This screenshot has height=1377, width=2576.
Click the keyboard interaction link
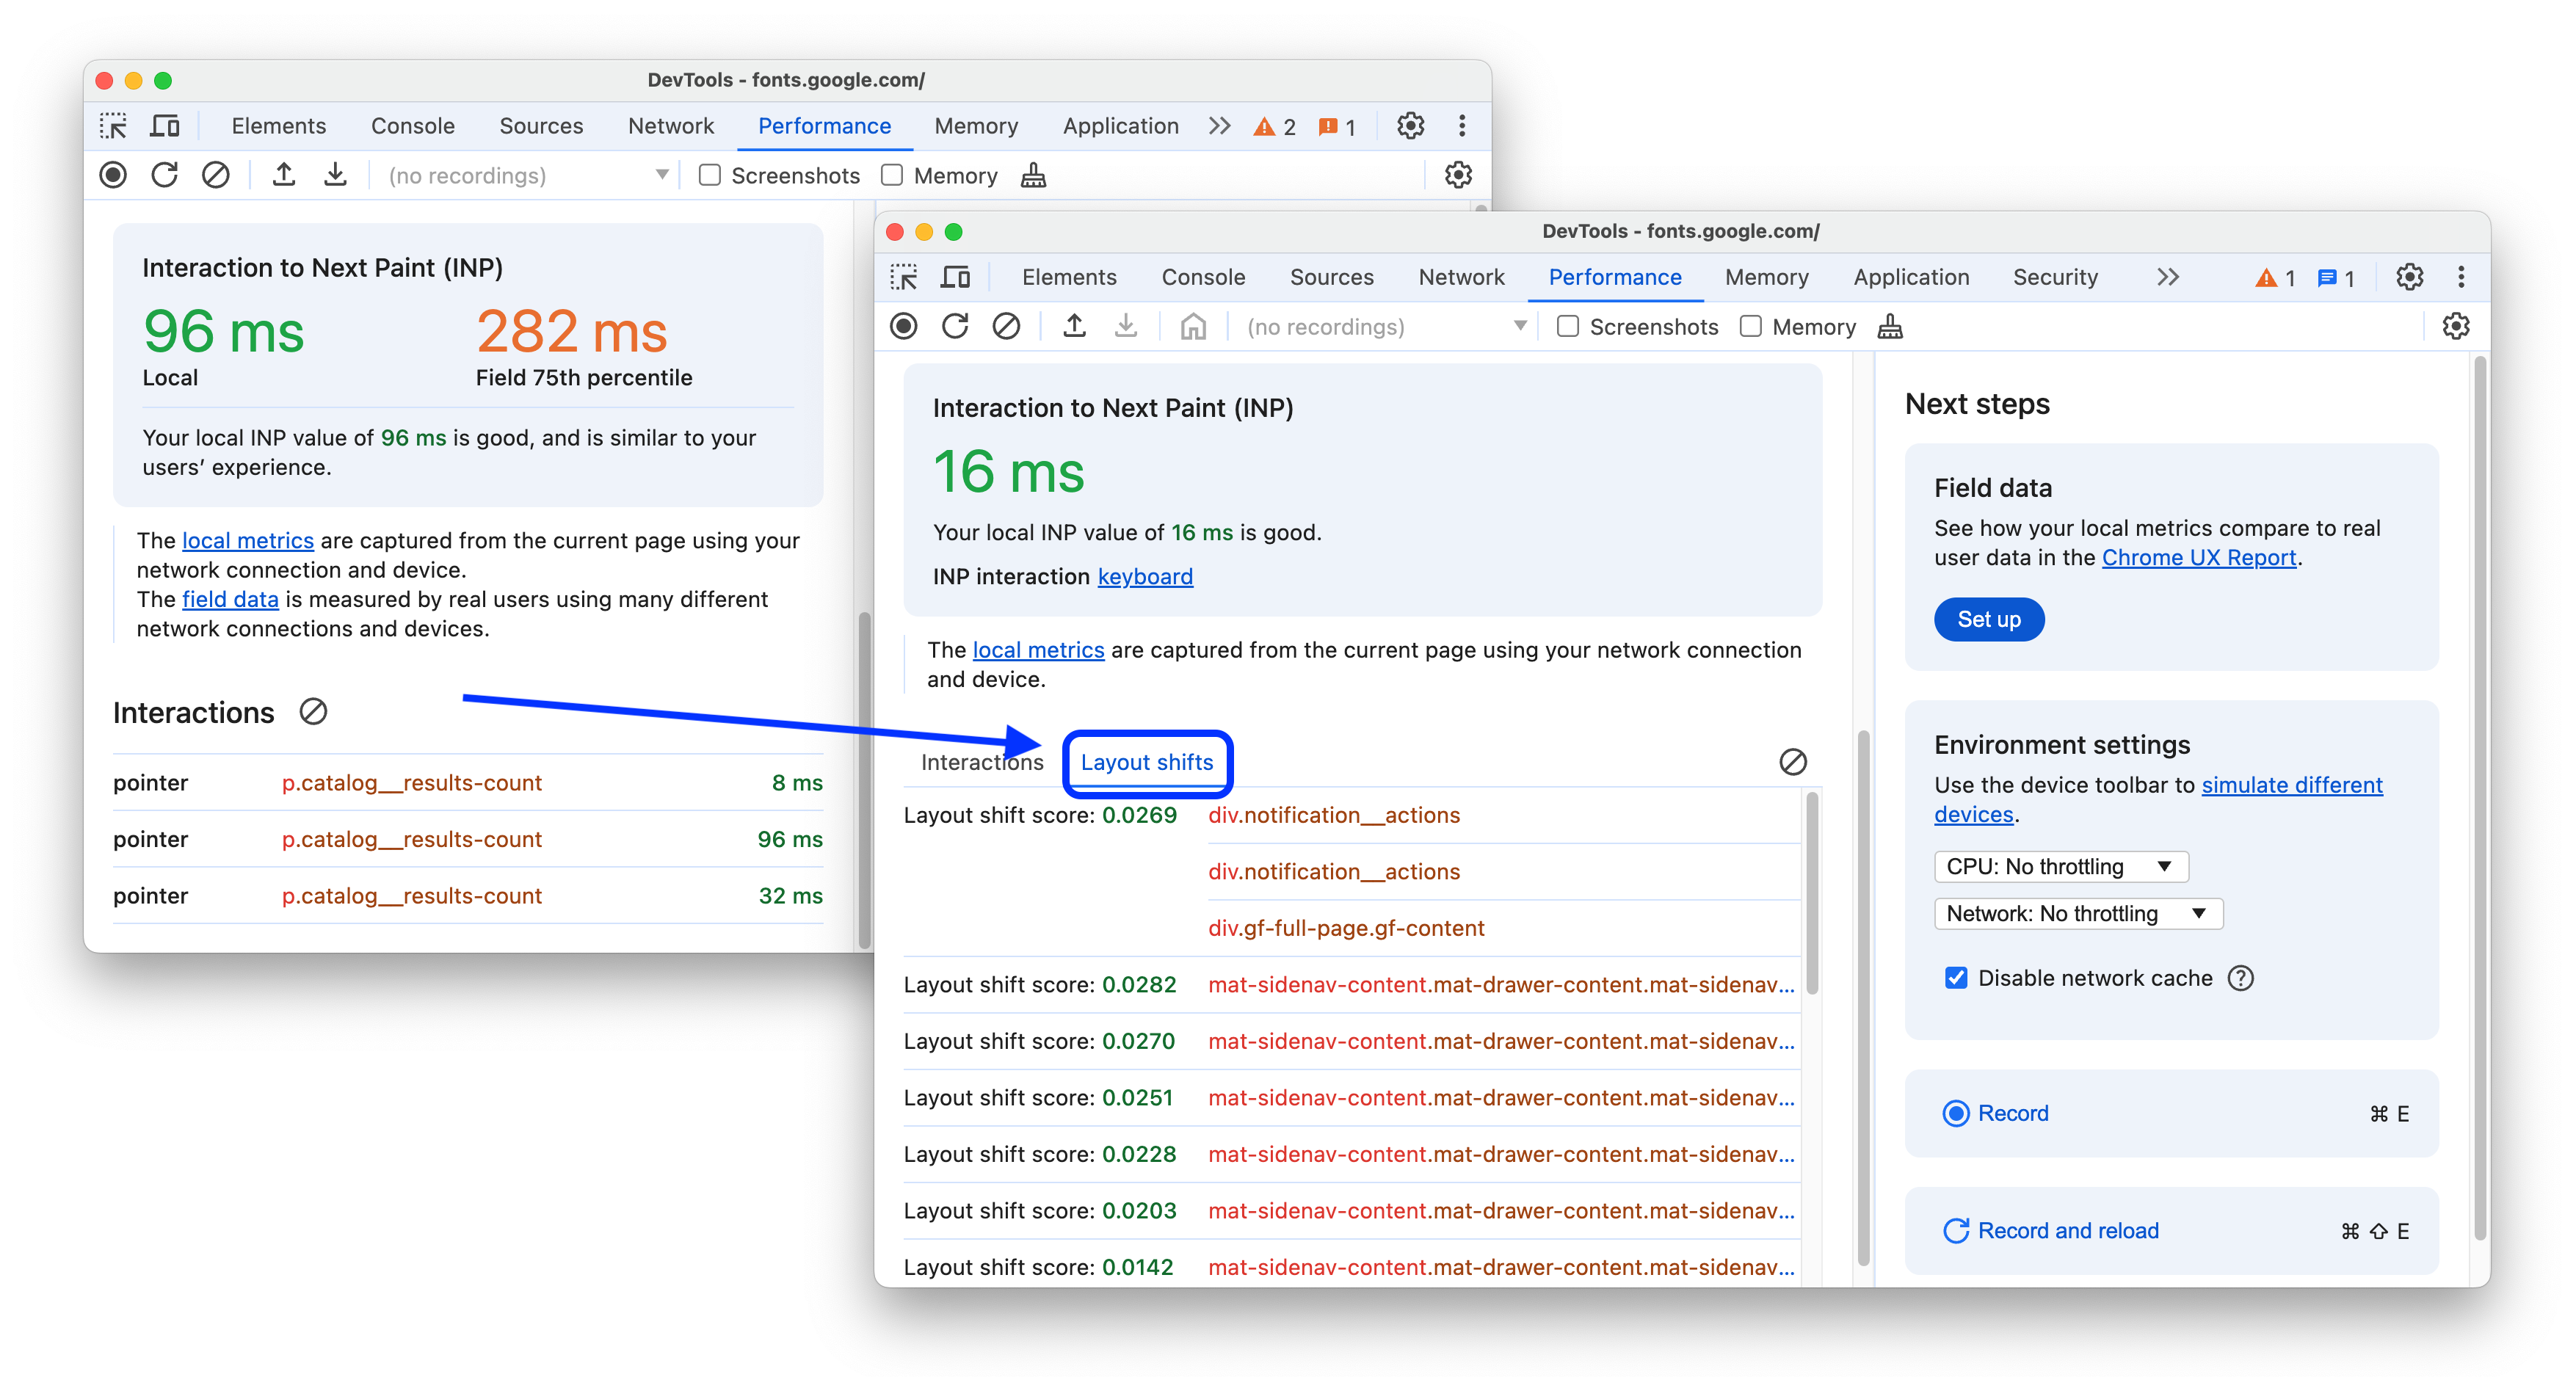(x=1145, y=578)
